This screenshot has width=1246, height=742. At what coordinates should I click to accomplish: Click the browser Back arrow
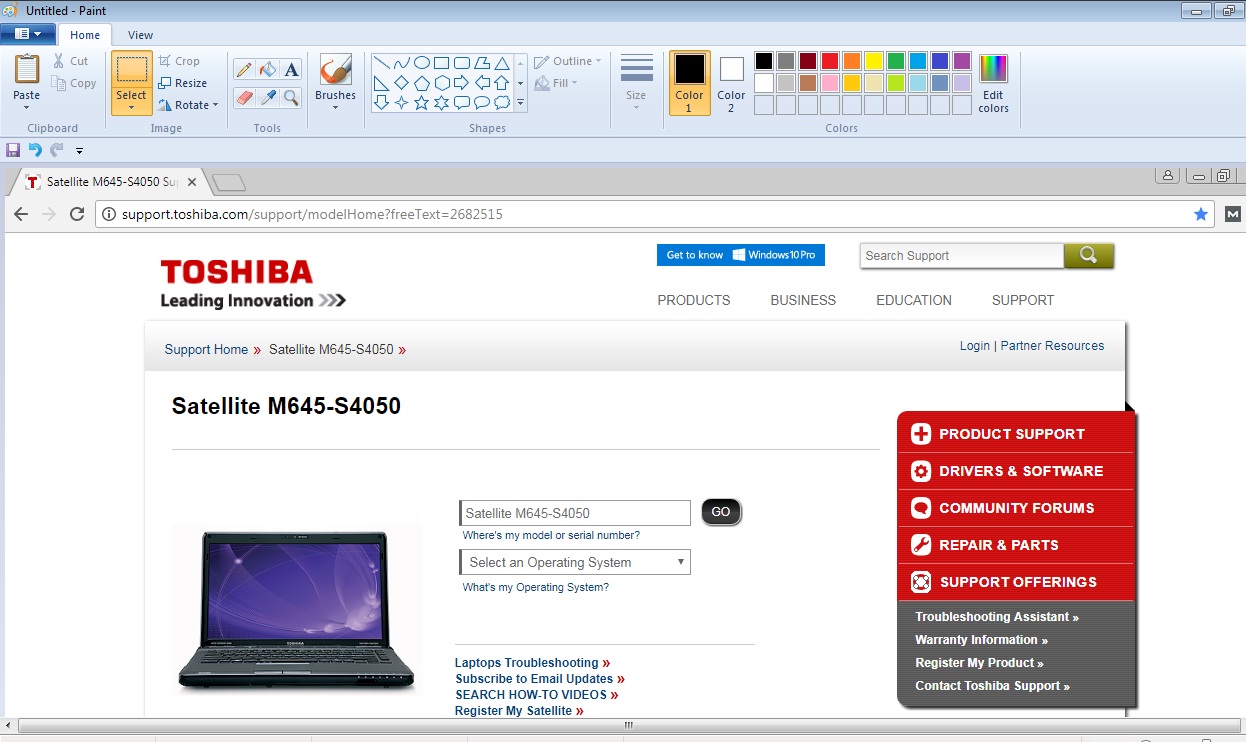(21, 214)
